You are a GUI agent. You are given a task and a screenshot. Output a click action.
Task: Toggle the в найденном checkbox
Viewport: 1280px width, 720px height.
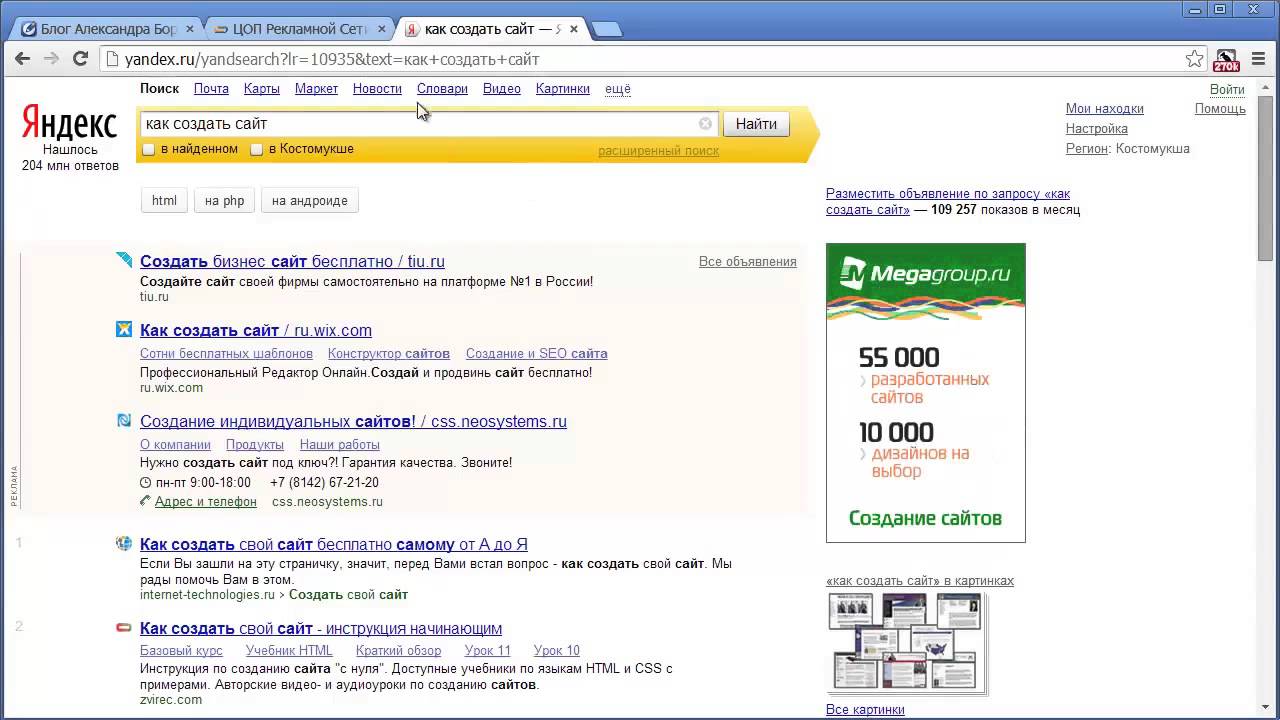pyautogui.click(x=148, y=149)
